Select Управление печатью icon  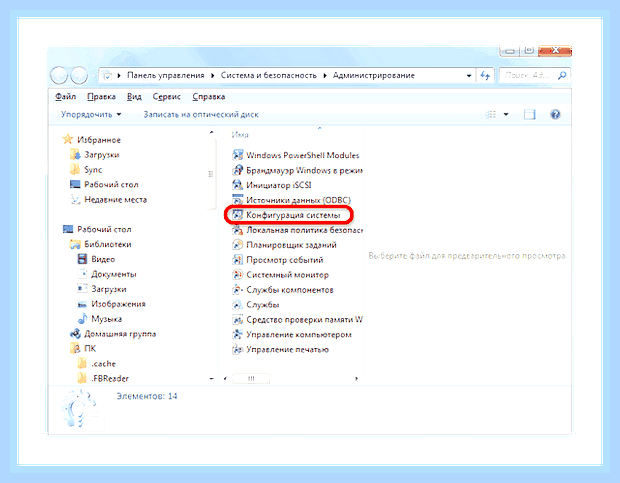point(237,349)
